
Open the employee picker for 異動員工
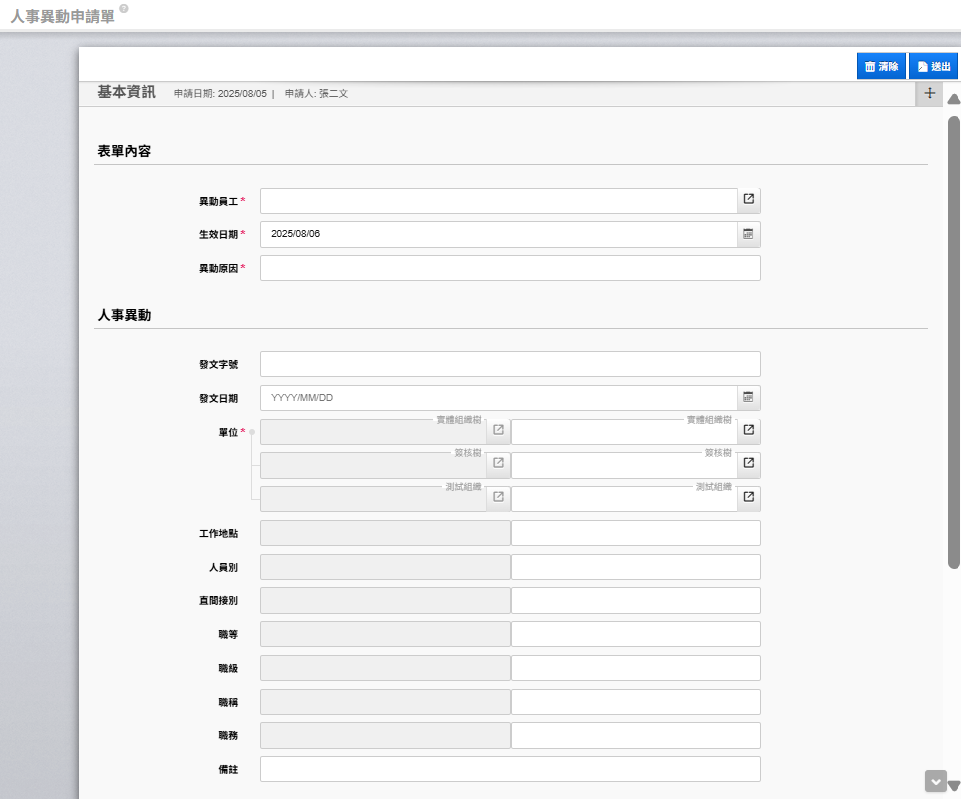coord(749,200)
